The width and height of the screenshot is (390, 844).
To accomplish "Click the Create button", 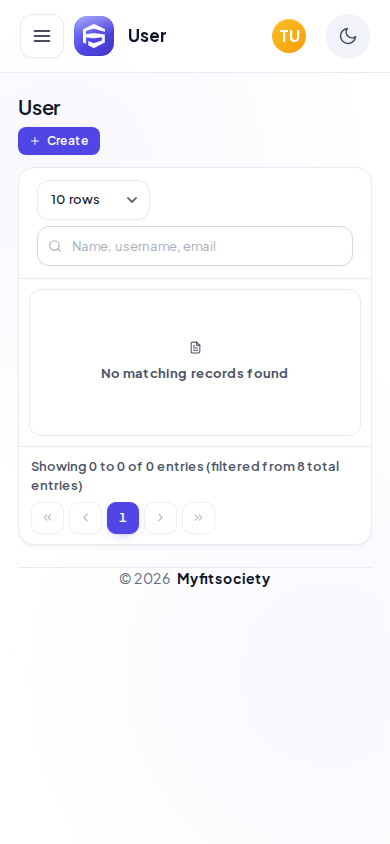I will (59, 141).
